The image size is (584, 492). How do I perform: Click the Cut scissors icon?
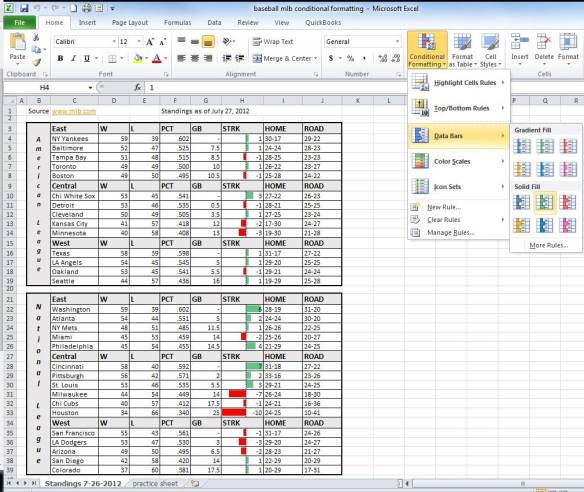tap(36, 38)
